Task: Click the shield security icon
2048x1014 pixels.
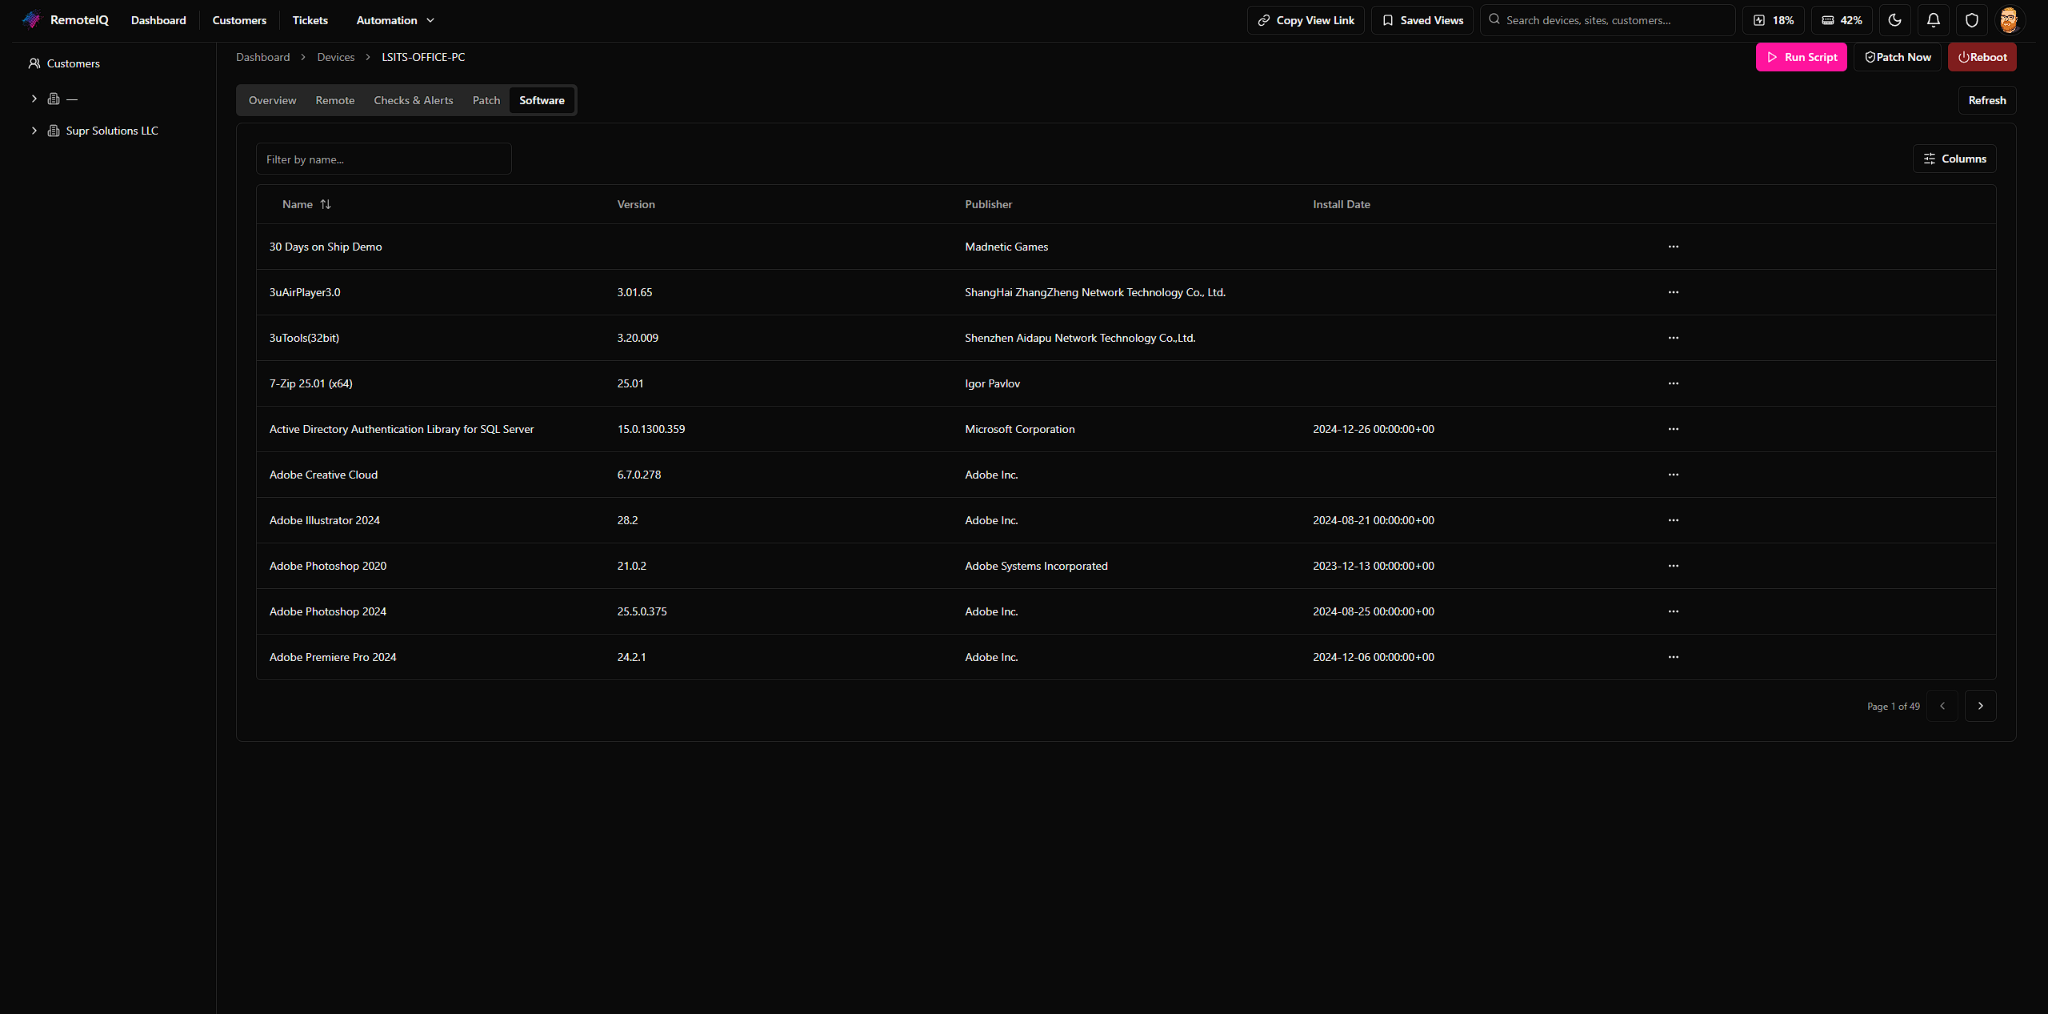Action: click(1971, 20)
